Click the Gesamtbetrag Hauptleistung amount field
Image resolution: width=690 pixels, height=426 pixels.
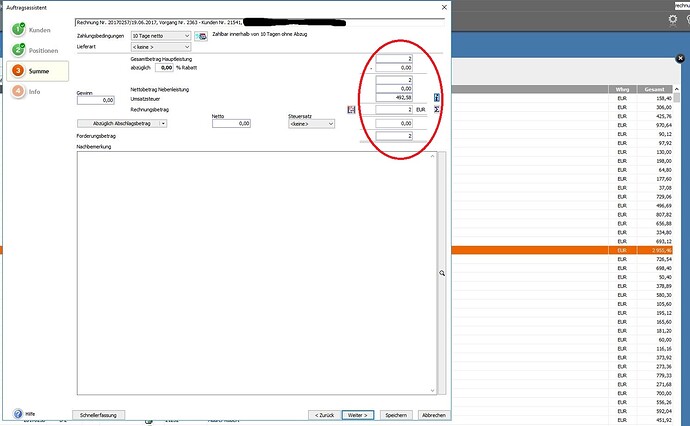coord(394,59)
